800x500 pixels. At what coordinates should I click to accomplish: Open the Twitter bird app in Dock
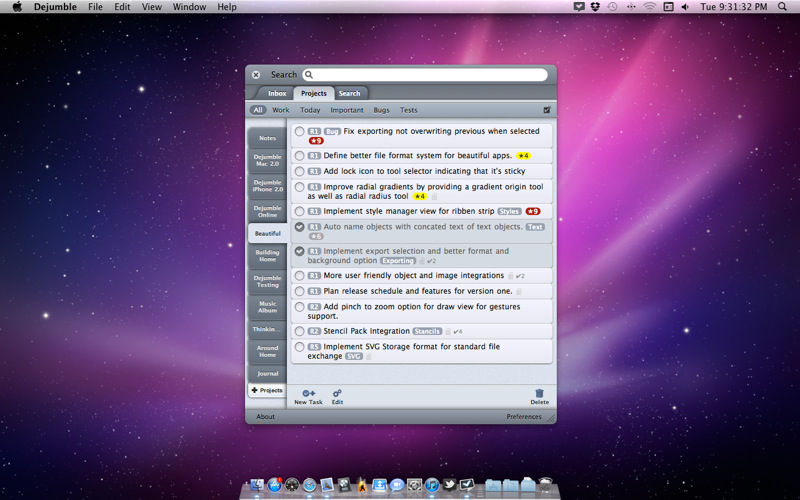449,484
